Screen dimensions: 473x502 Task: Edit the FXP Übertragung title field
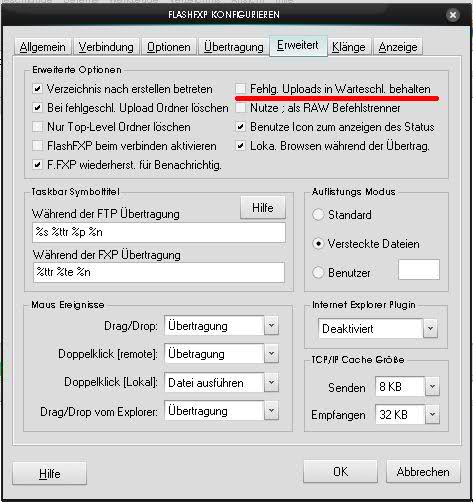159,272
